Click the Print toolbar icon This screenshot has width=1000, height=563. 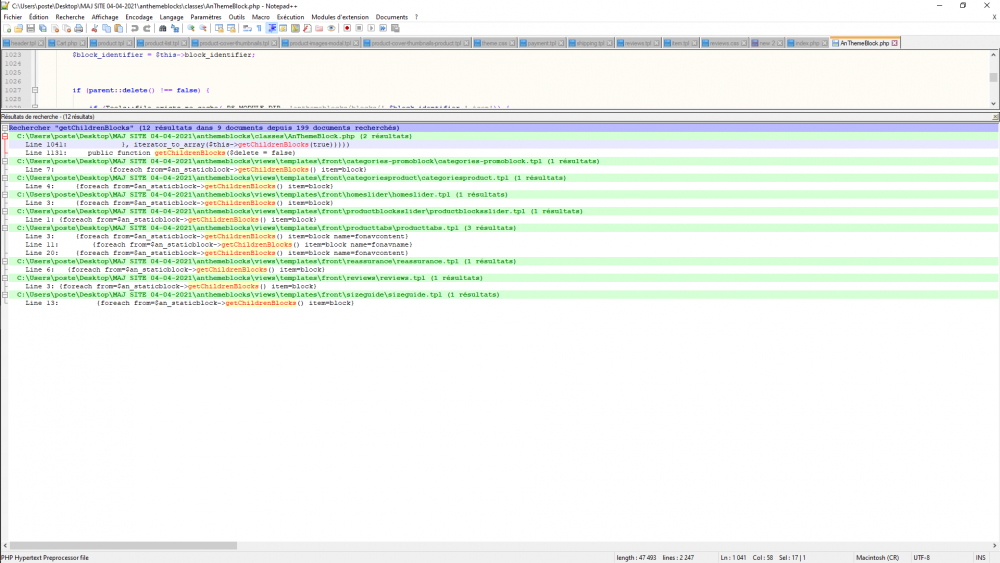78,28
